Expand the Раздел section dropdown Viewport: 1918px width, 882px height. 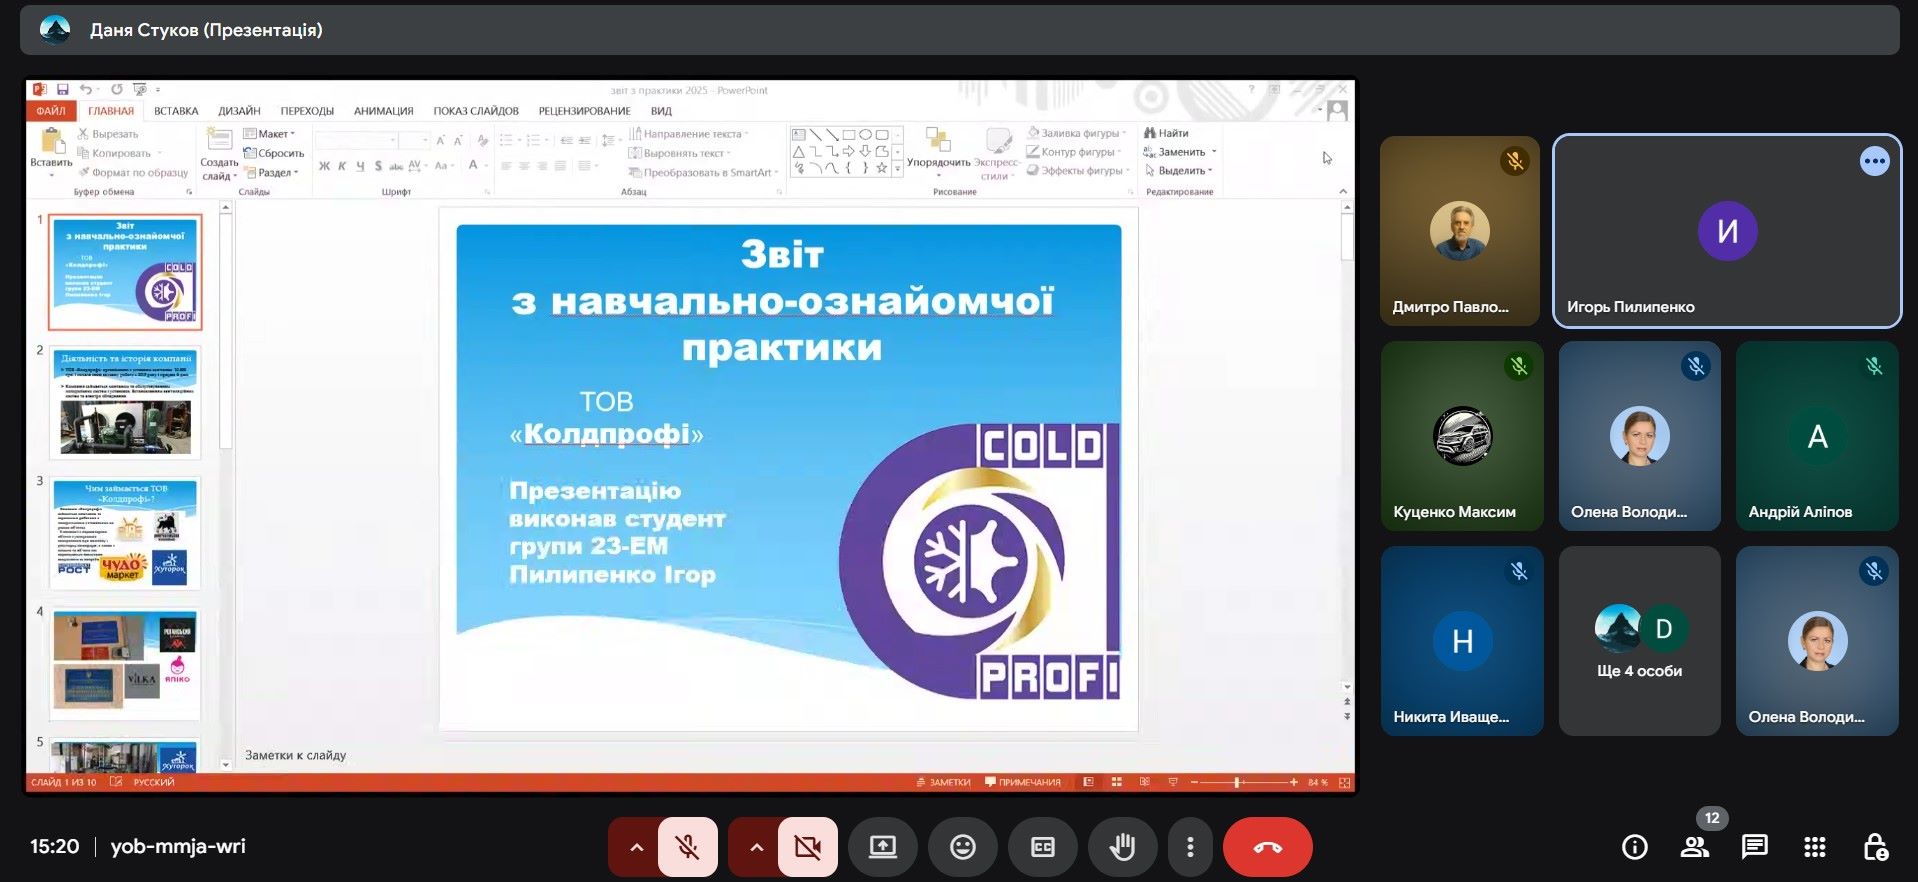pos(271,172)
